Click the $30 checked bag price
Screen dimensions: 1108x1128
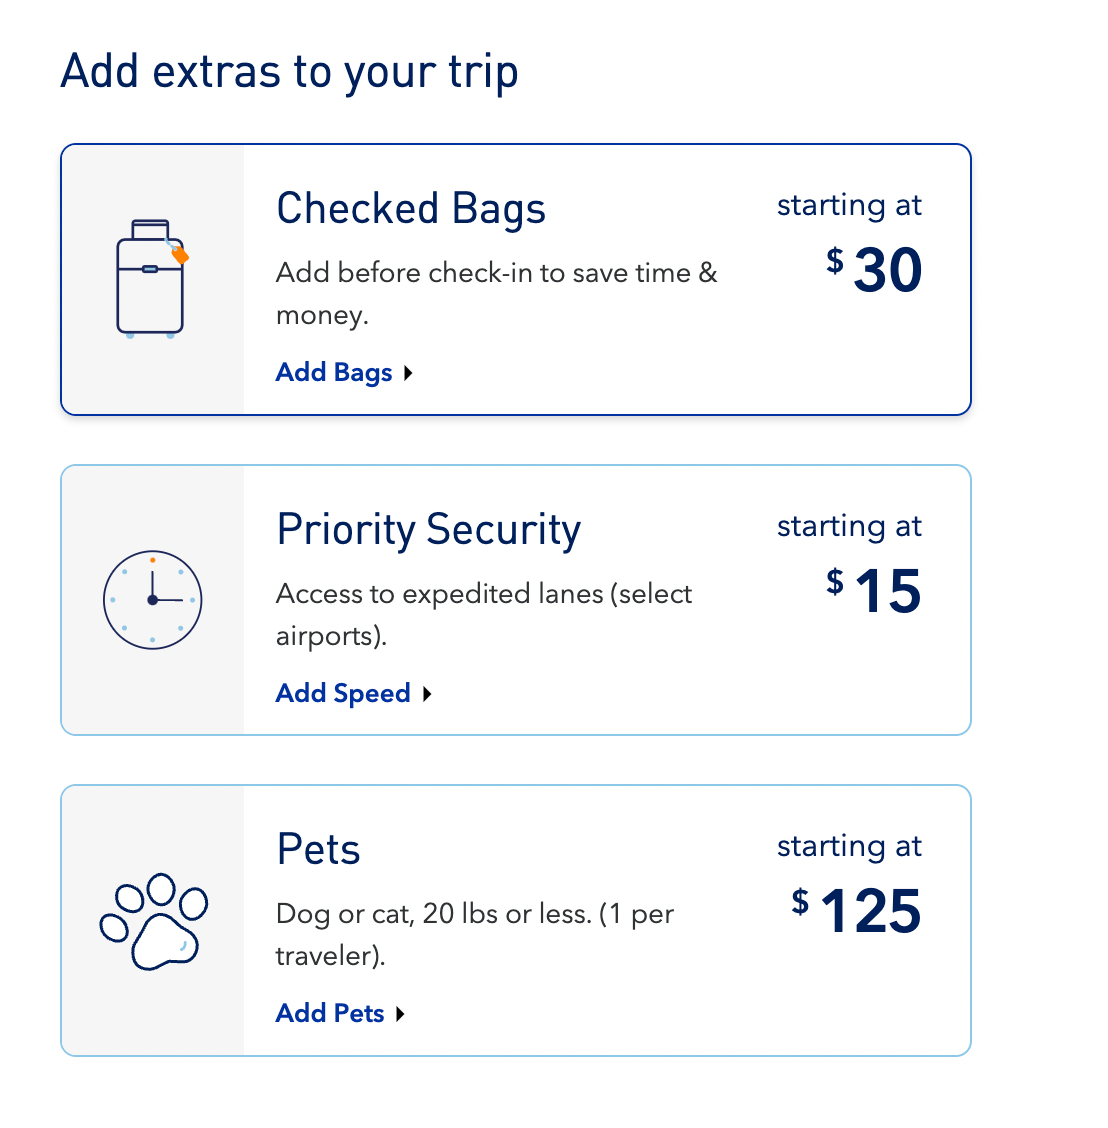(x=875, y=270)
